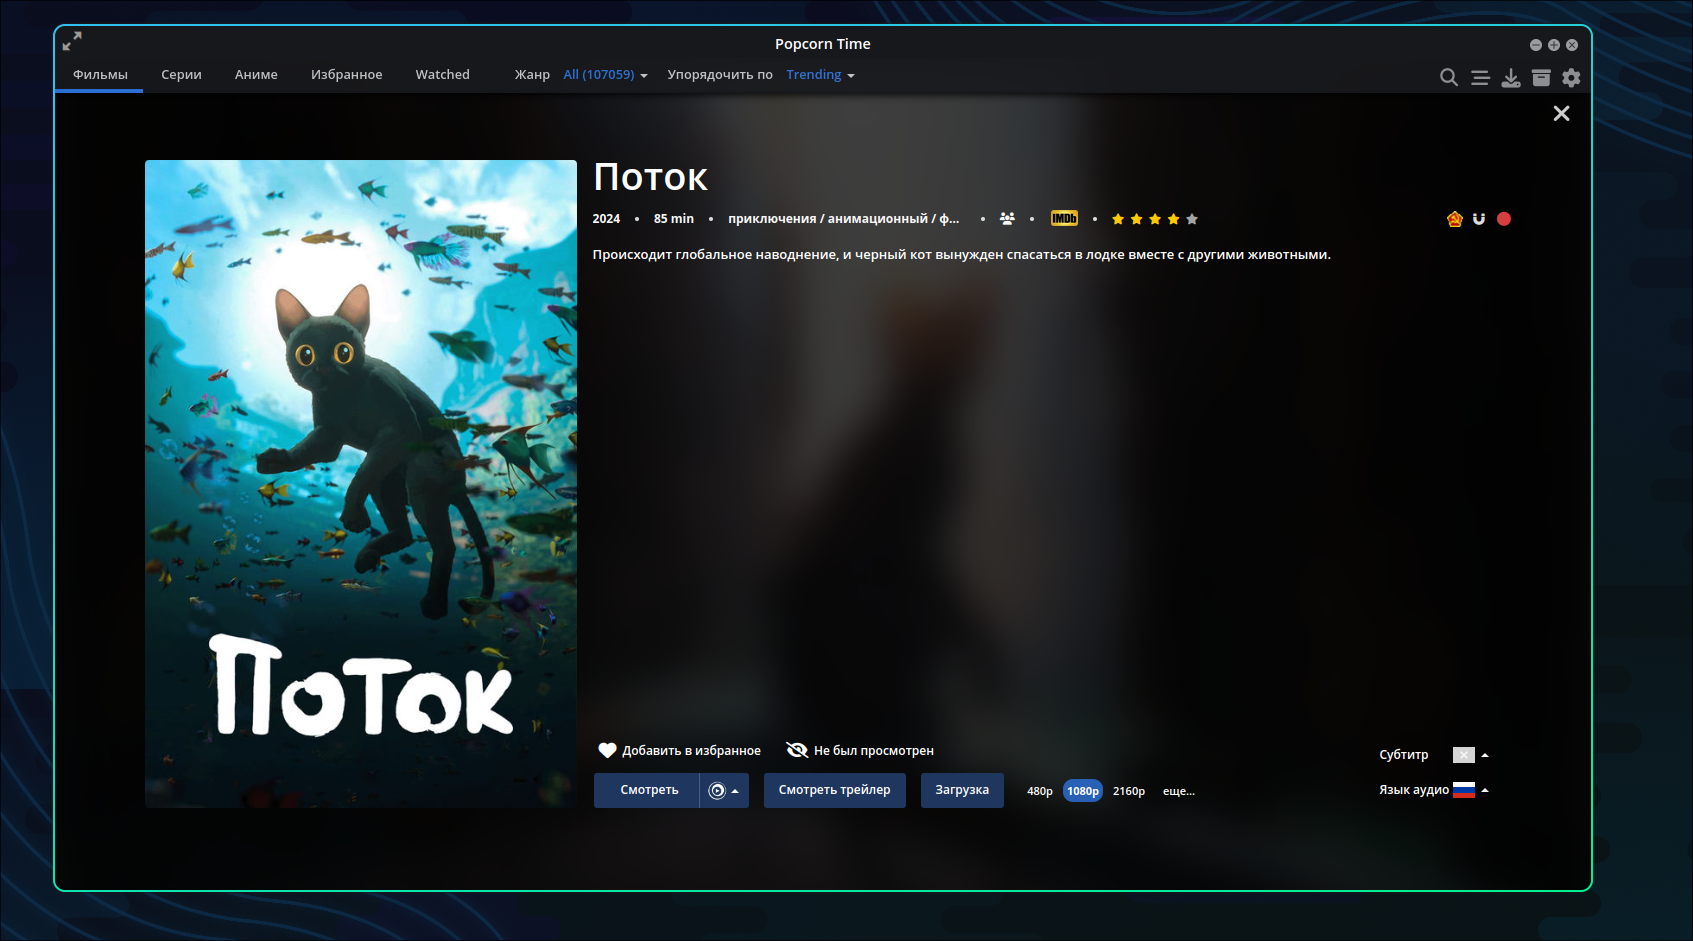Click the IMDb badge icon
This screenshot has height=941, width=1693.
(1064, 218)
